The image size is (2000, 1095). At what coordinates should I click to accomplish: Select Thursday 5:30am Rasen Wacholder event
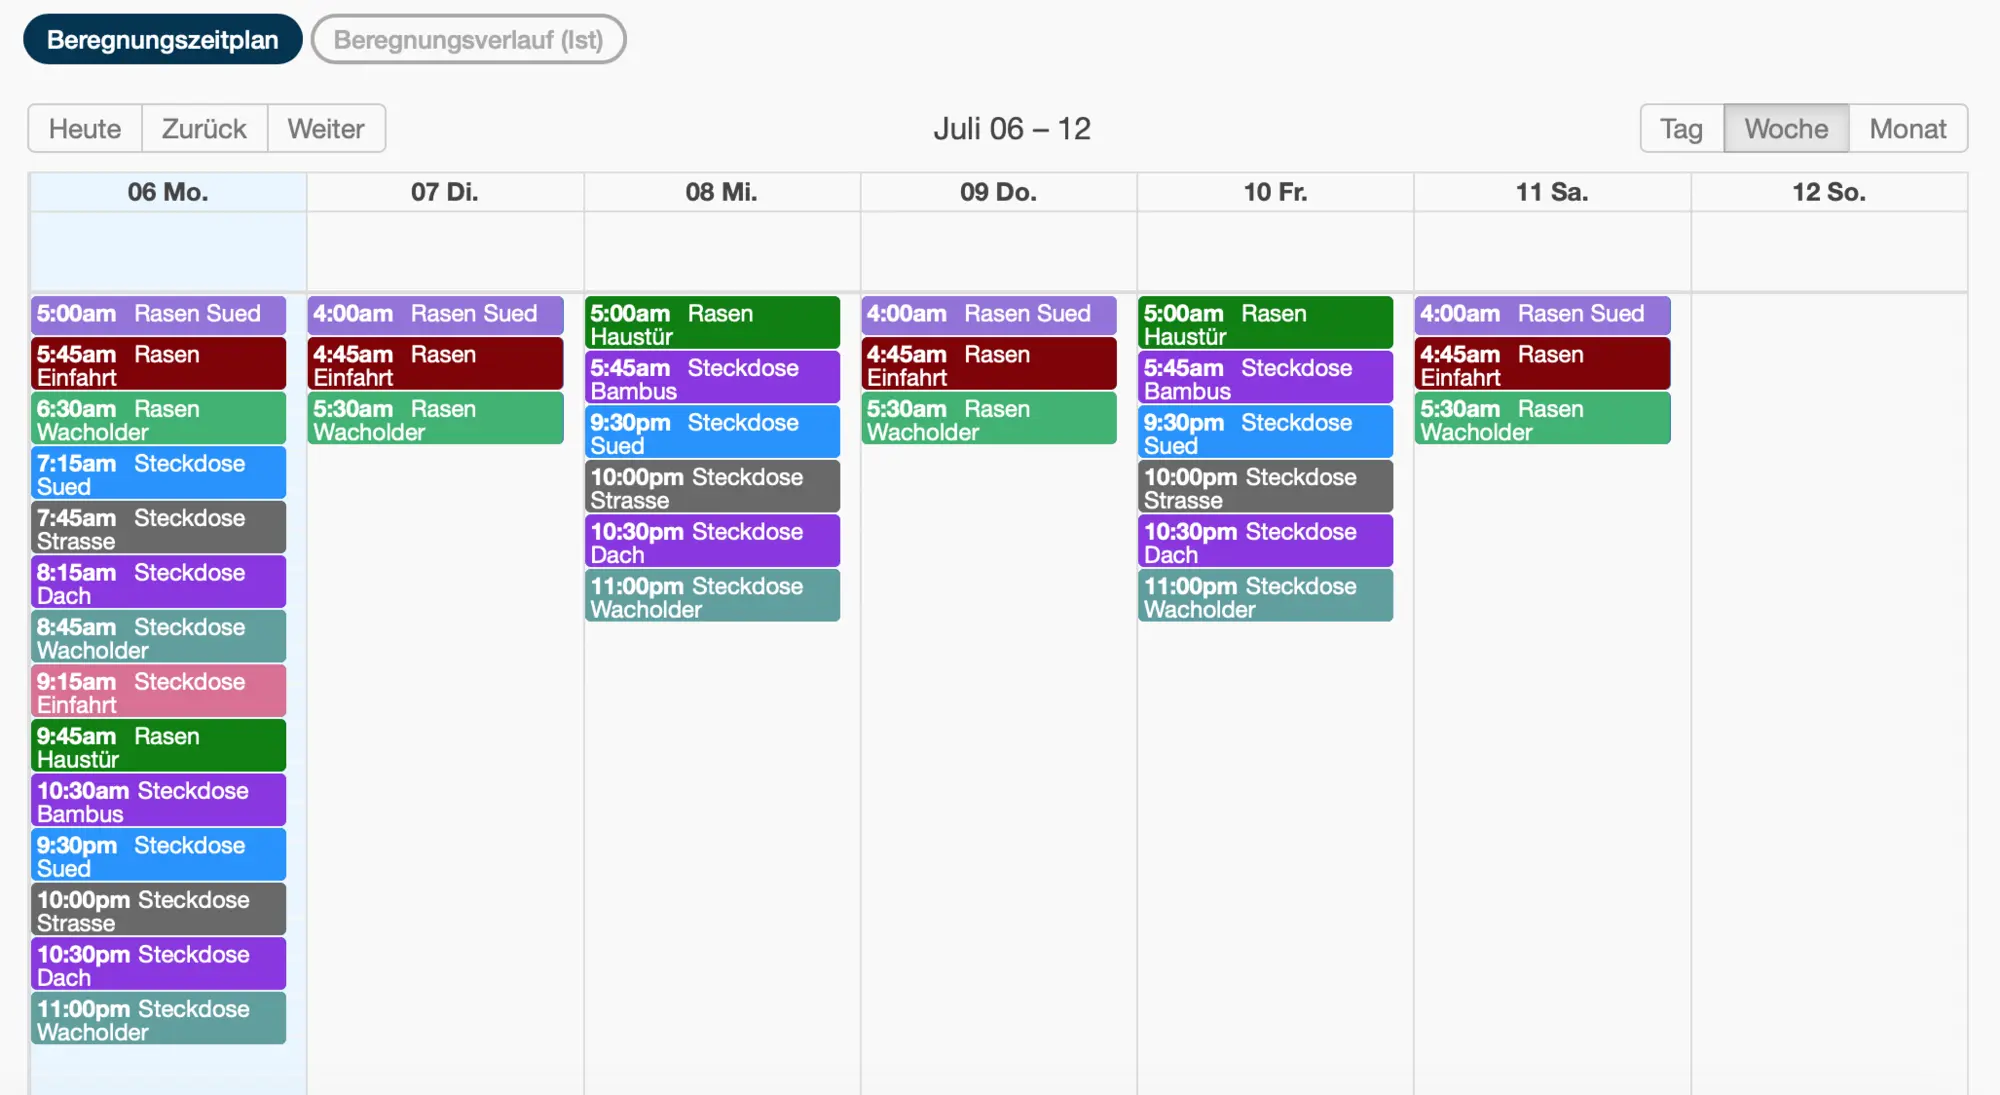click(x=988, y=420)
